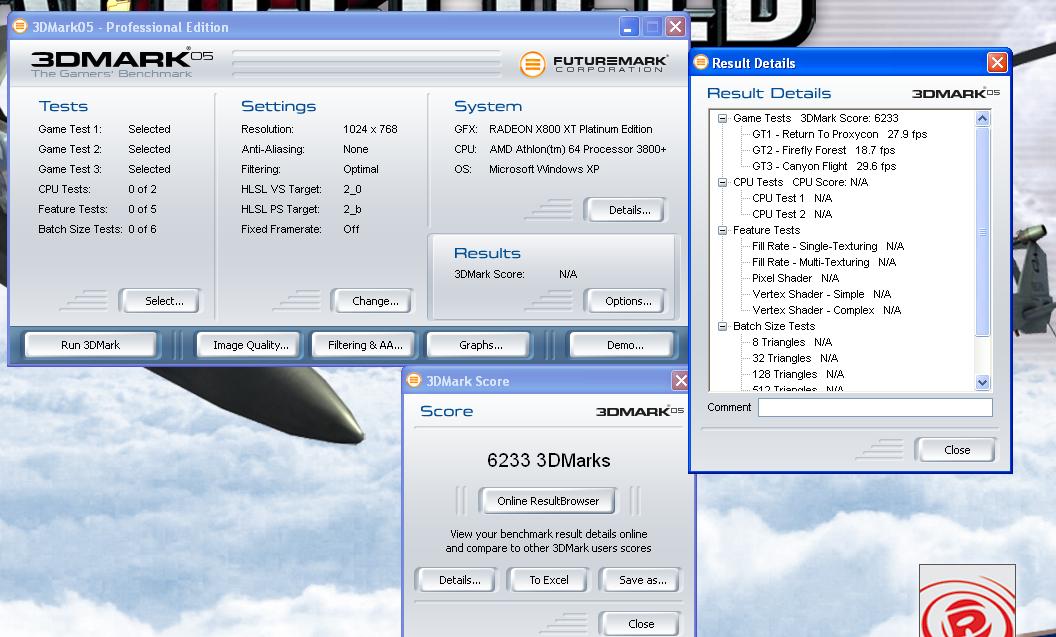
Task: Click the Result Details scrollbar thumb
Action: (x=982, y=231)
